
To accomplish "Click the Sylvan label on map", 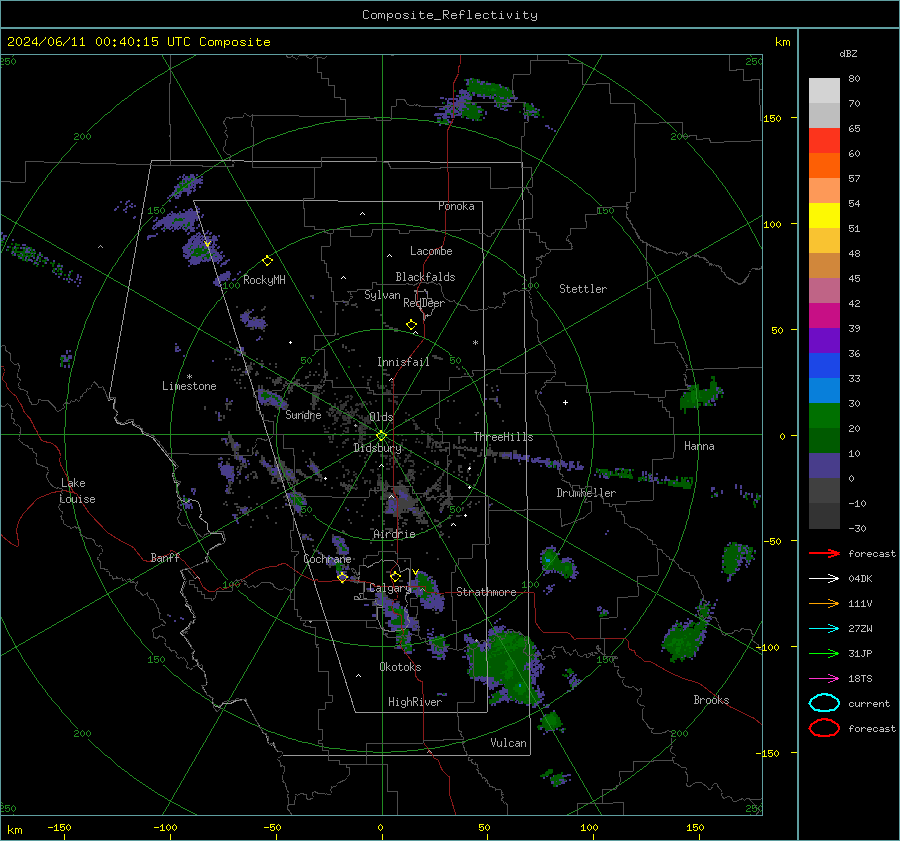I will pos(382,295).
